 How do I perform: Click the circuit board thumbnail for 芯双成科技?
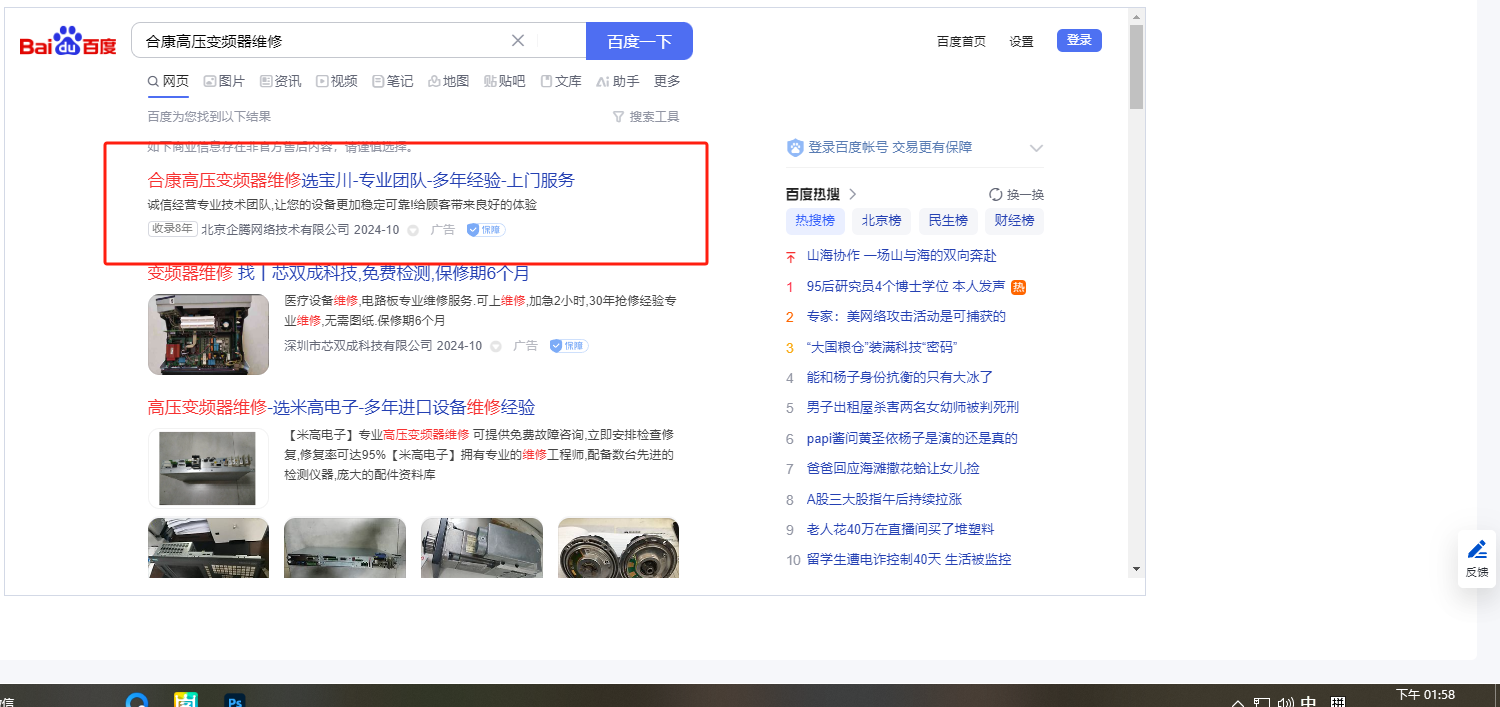click(x=208, y=334)
